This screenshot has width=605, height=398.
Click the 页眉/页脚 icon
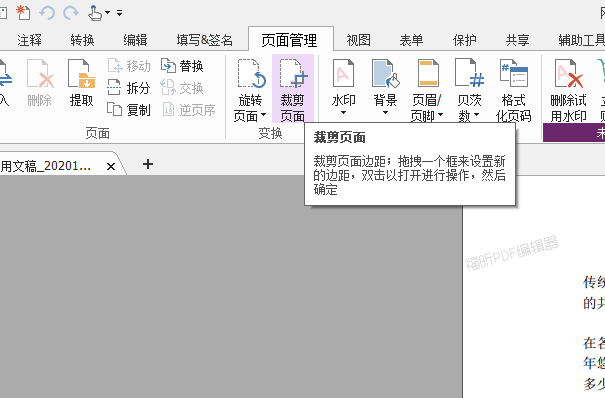pyautogui.click(x=428, y=74)
